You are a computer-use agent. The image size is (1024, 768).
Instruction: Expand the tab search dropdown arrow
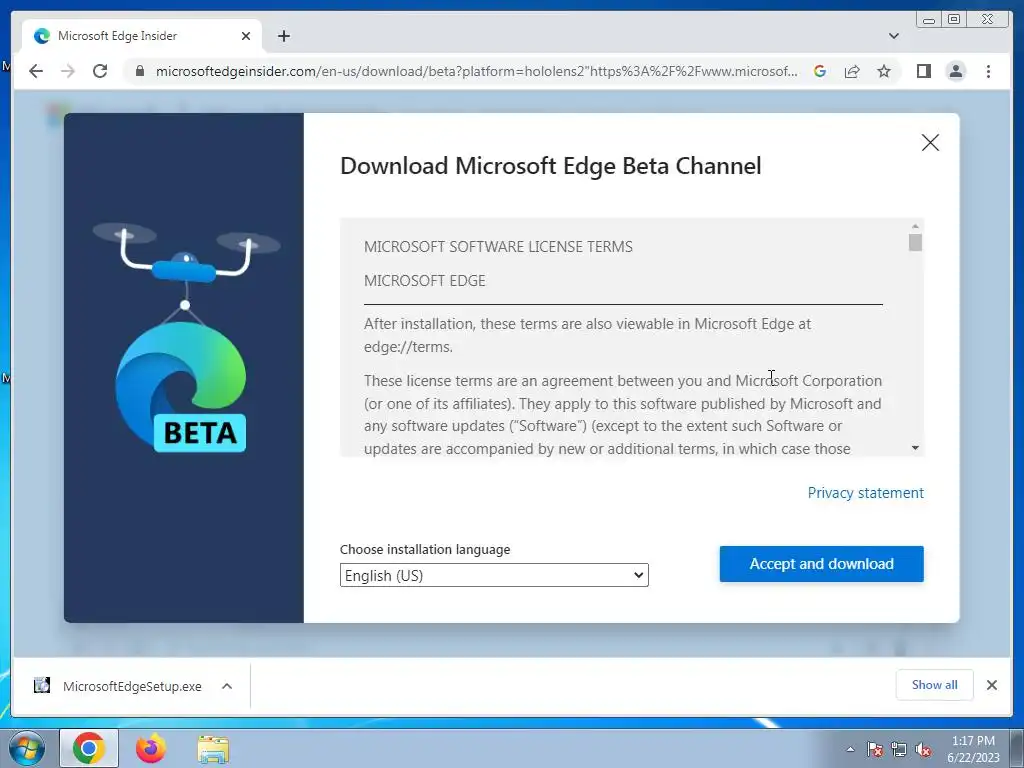coord(893,36)
